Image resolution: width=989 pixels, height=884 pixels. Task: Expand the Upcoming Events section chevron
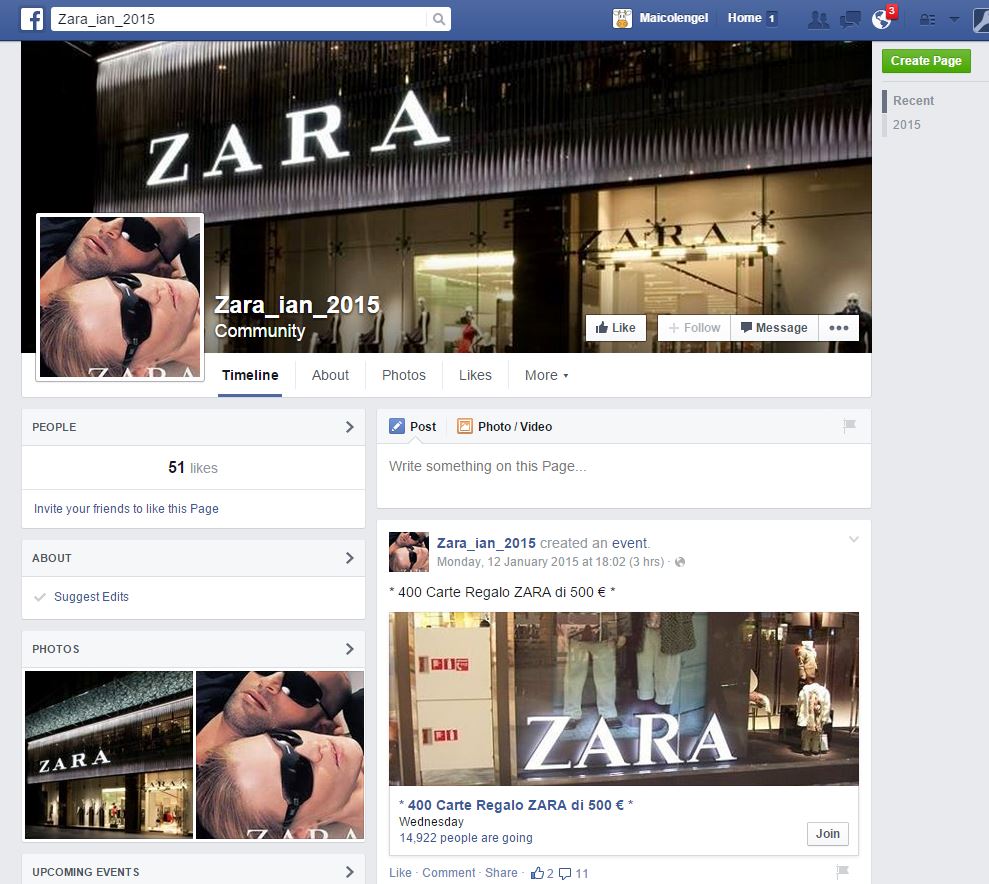(349, 872)
